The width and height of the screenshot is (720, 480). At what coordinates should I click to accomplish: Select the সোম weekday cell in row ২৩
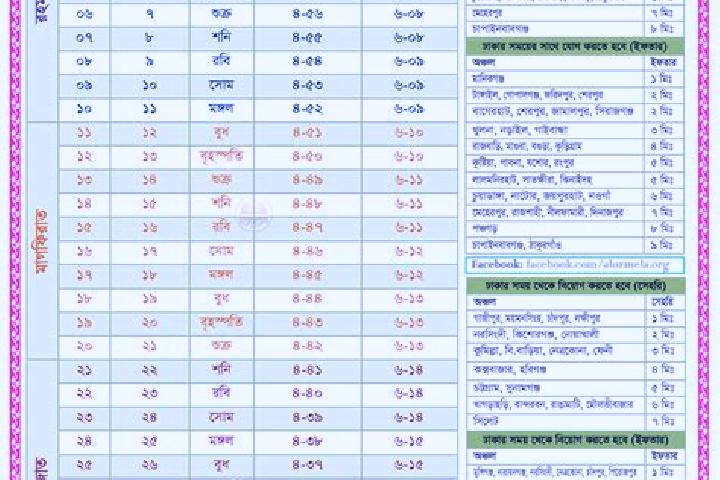[222, 418]
